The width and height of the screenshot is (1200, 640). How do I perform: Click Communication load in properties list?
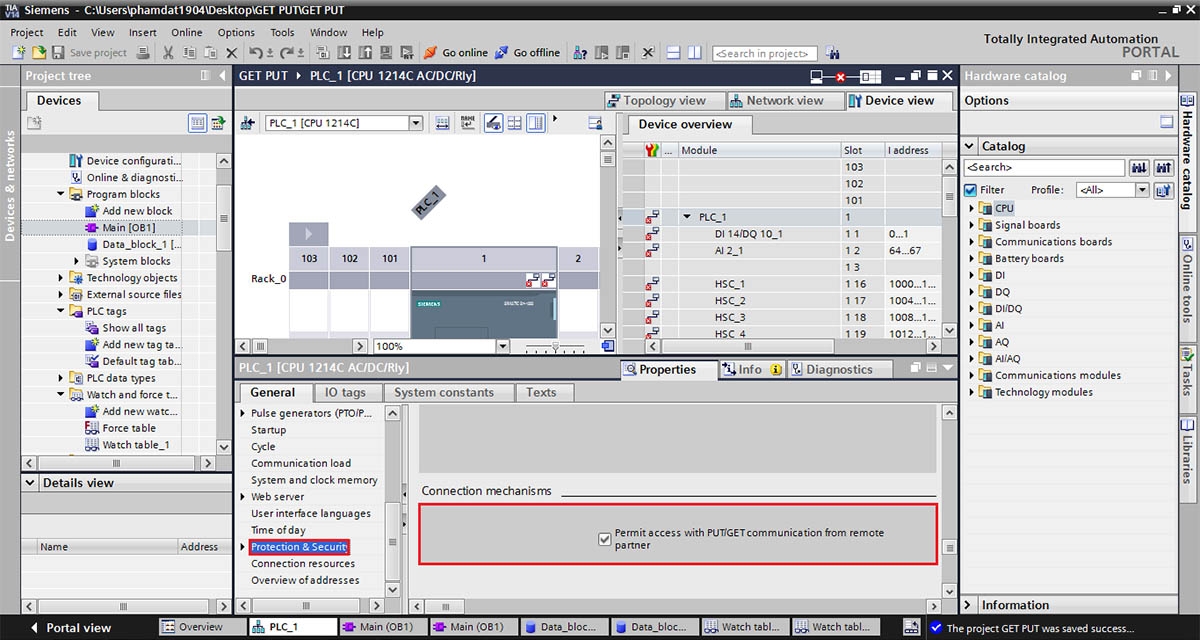click(x=301, y=463)
